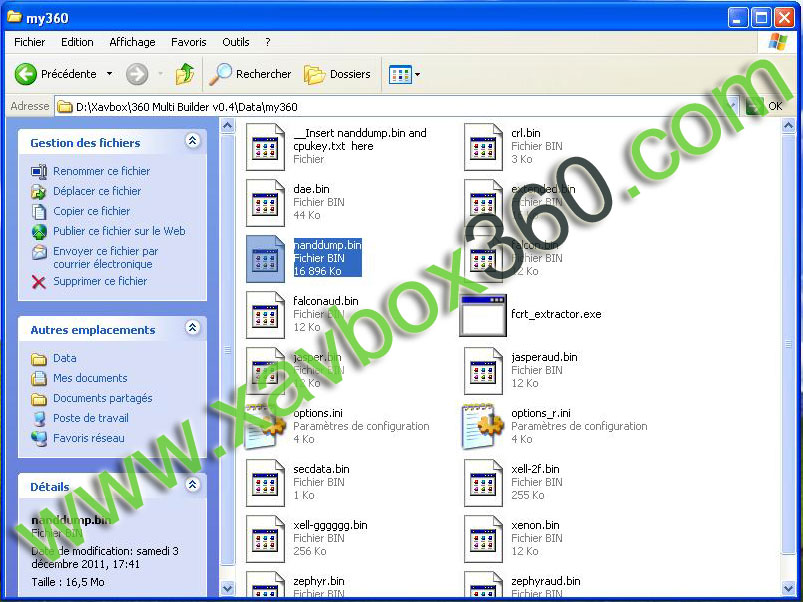803x602 pixels.
Task: Select the xenon.bin file icon
Action: click(x=483, y=539)
